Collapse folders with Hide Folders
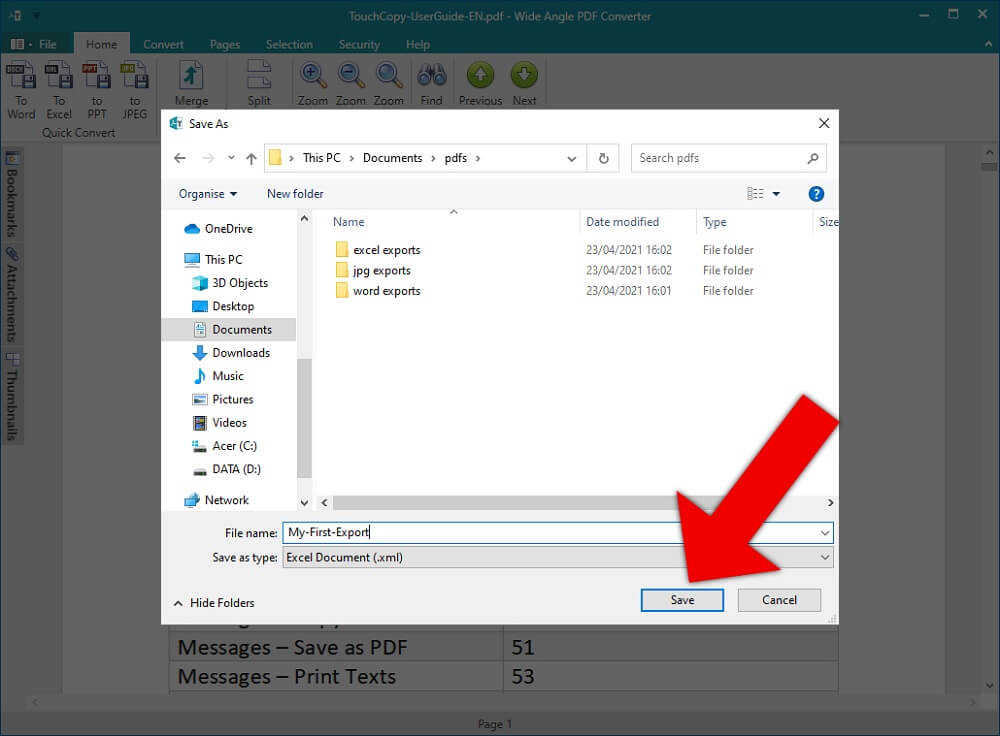 (x=213, y=603)
